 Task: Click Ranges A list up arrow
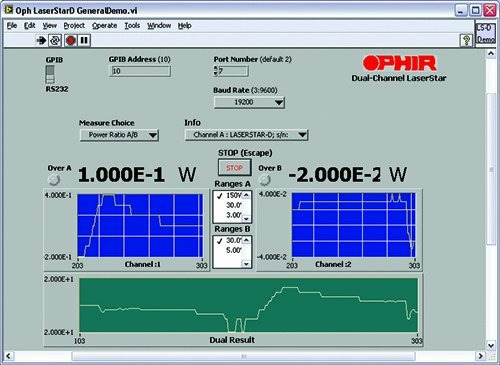246,195
